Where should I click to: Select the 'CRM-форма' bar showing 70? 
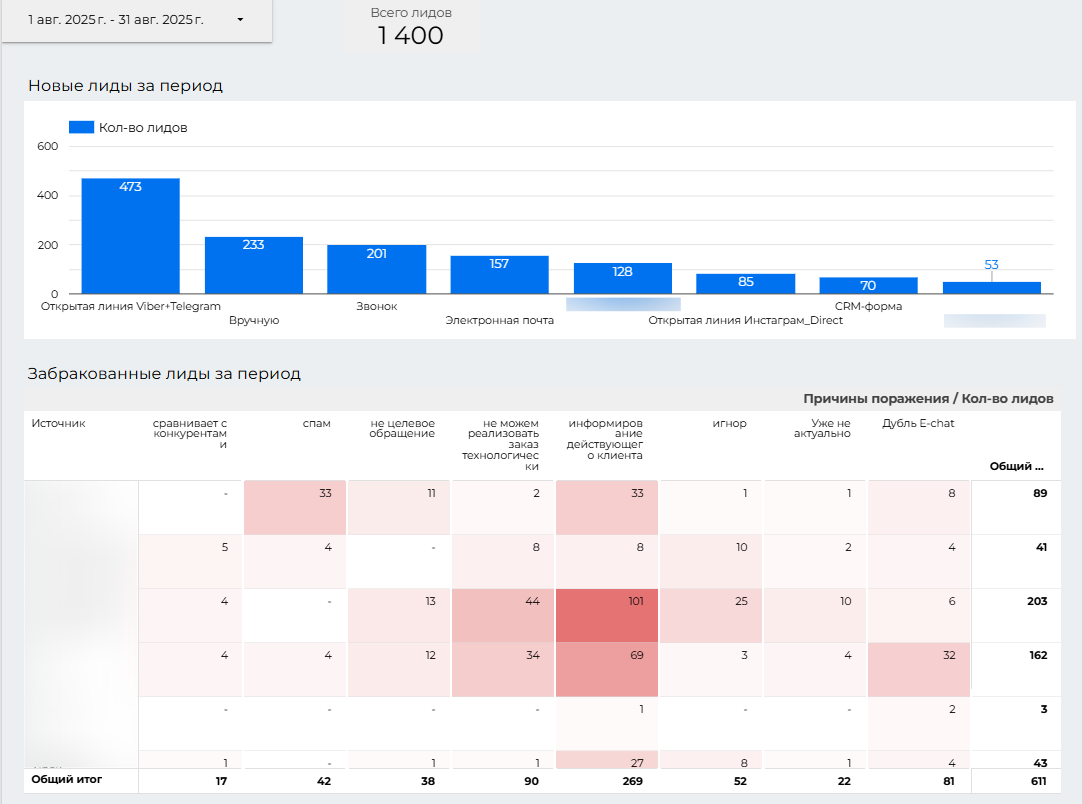click(868, 285)
